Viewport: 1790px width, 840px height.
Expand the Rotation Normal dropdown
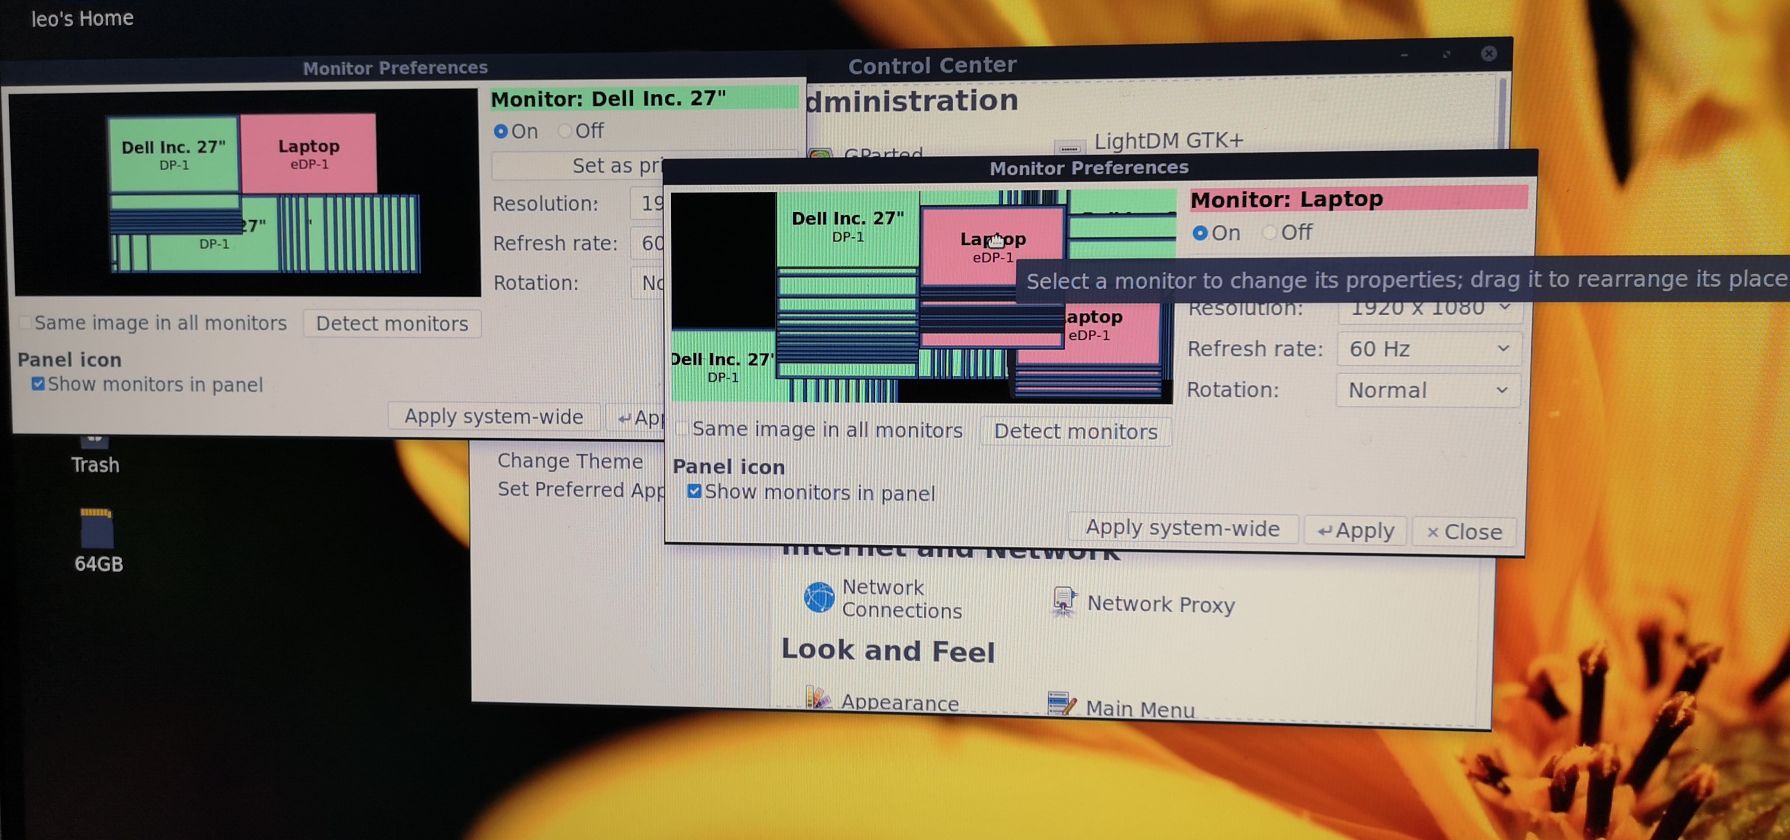click(x=1427, y=390)
